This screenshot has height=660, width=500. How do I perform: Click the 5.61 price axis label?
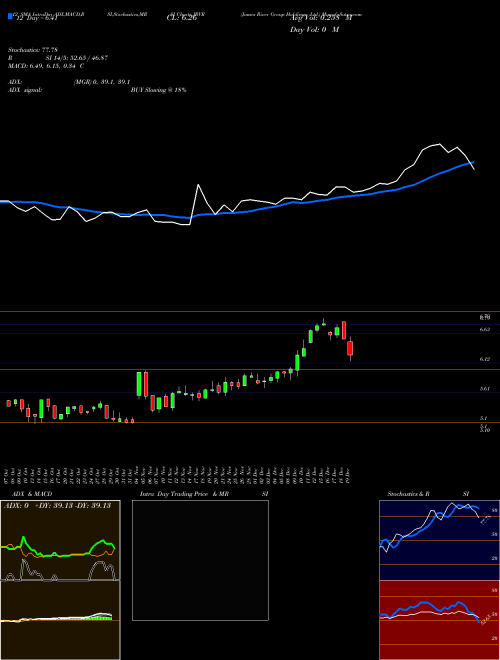click(x=484, y=389)
